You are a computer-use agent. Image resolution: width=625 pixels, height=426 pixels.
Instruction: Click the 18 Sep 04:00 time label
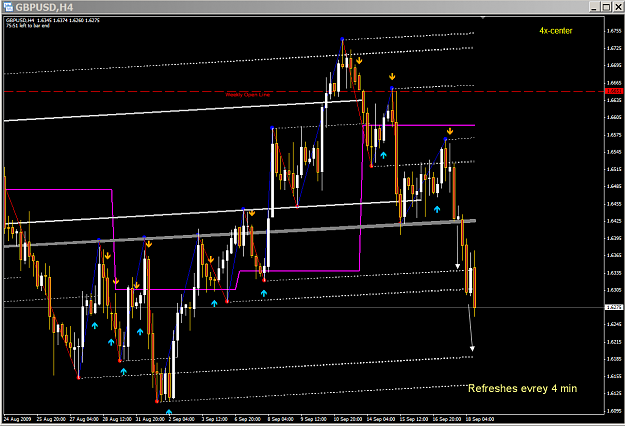(x=480, y=419)
